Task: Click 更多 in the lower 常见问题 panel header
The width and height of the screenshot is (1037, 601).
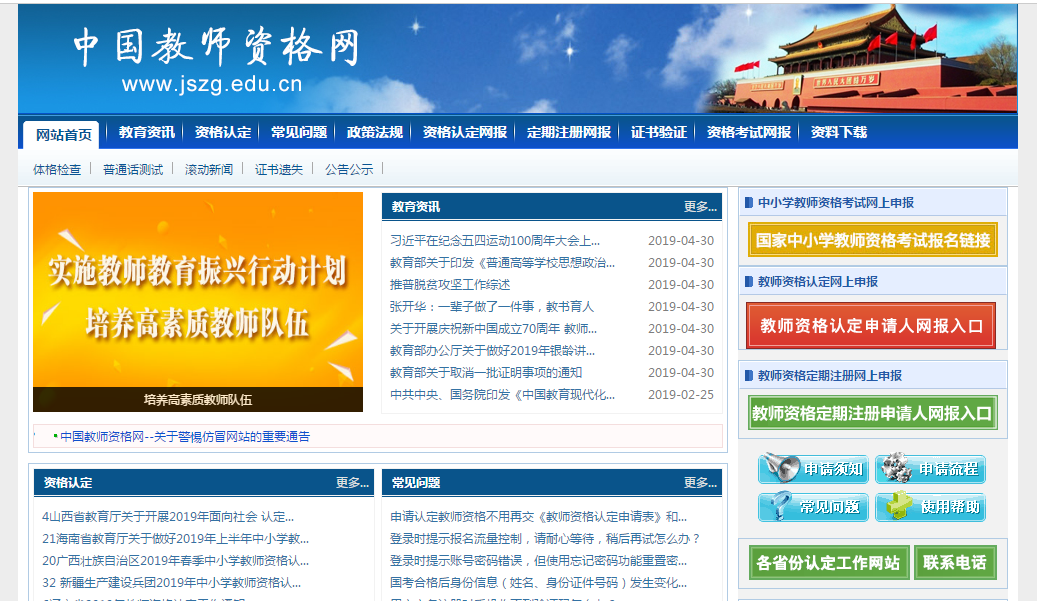Action: point(700,483)
